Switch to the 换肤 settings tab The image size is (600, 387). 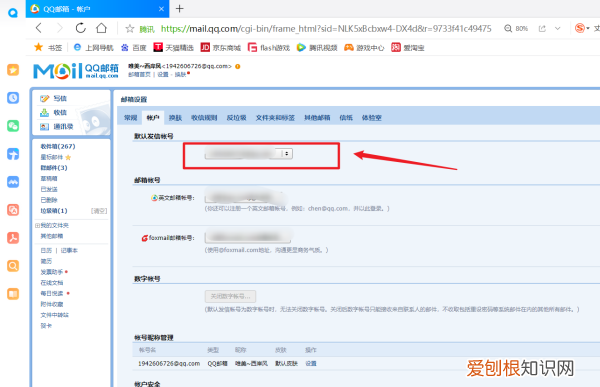(x=175, y=118)
